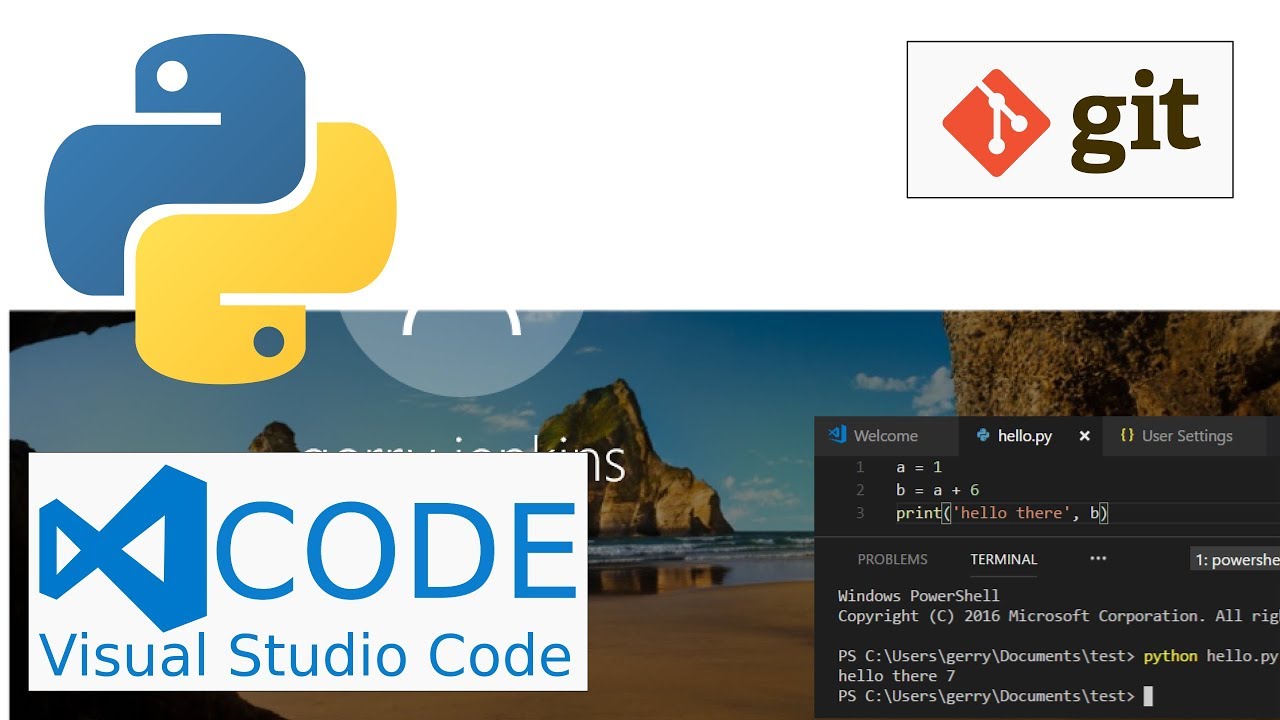Switch to the PROBLEMS panel tab
The height and width of the screenshot is (720, 1280).
892,560
